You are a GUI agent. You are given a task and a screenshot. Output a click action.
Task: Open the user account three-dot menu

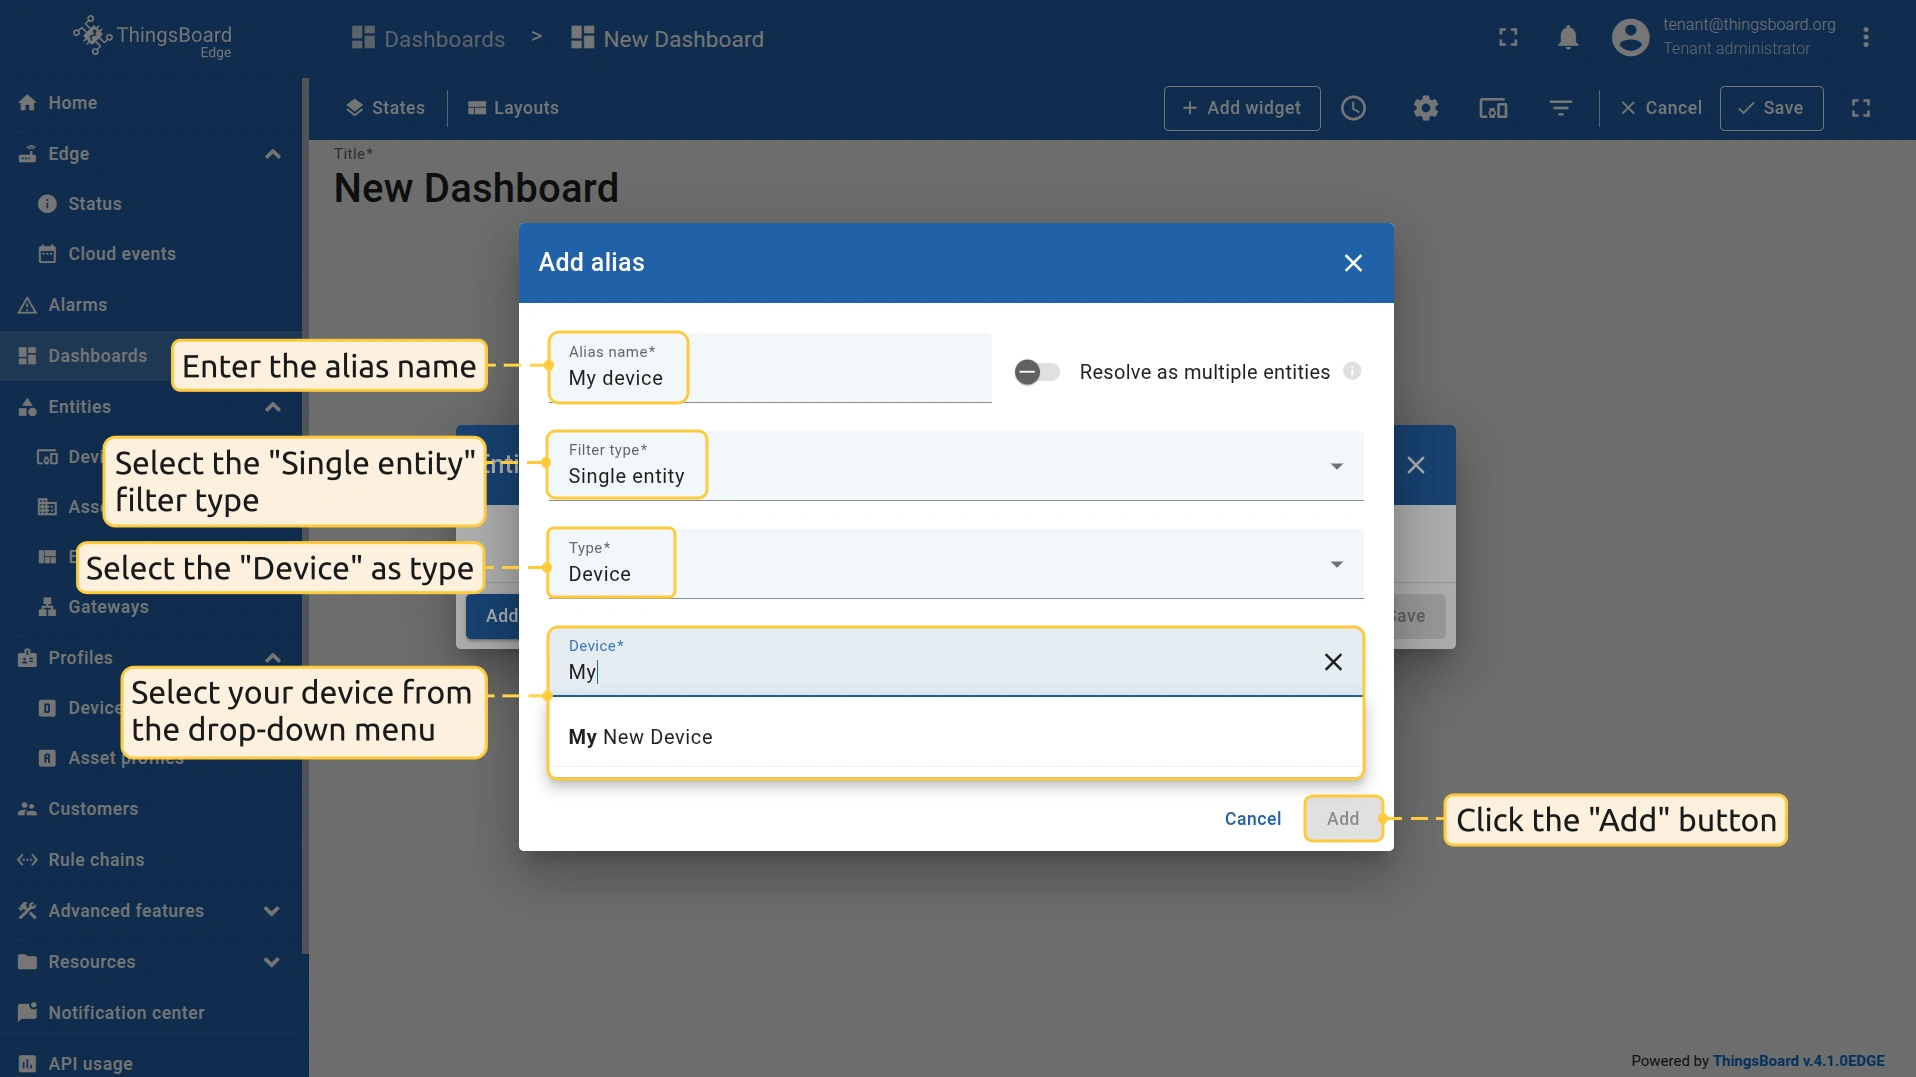pyautogui.click(x=1866, y=38)
